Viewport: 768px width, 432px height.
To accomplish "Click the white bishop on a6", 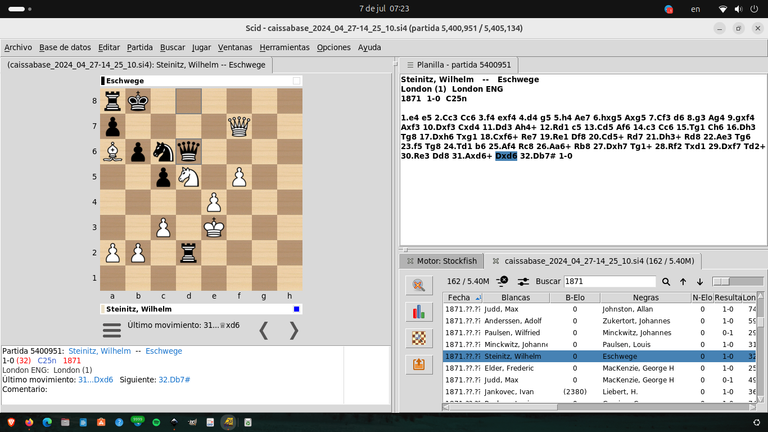I will click(x=113, y=151).
